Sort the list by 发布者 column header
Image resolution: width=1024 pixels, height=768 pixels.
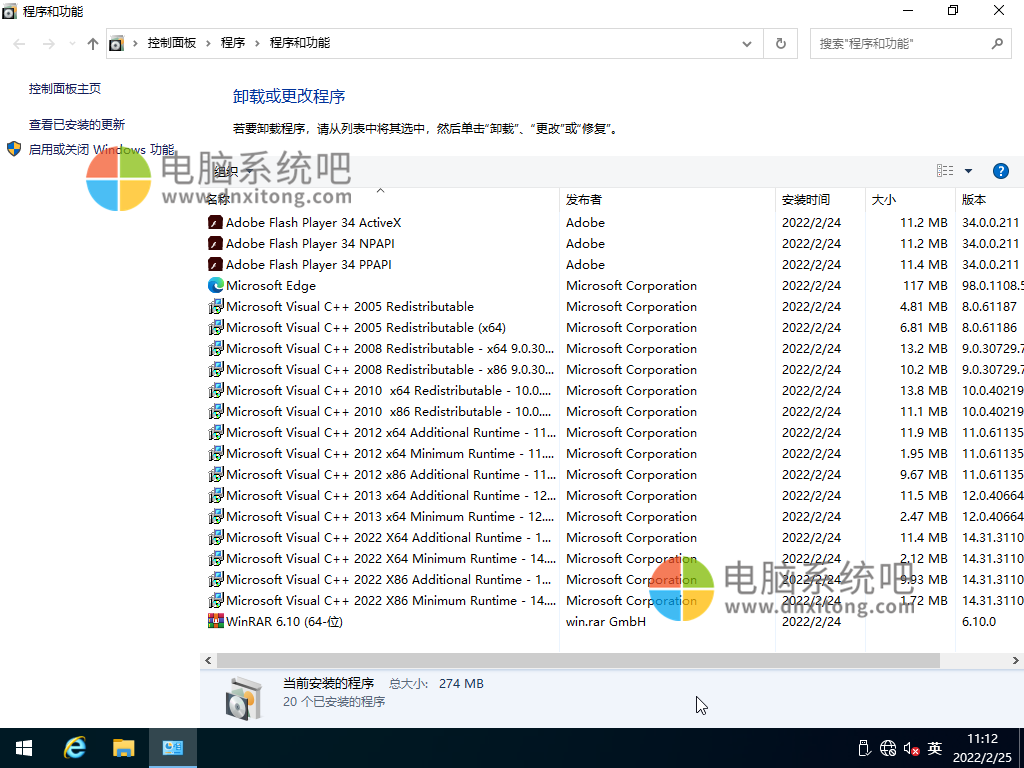tap(584, 199)
